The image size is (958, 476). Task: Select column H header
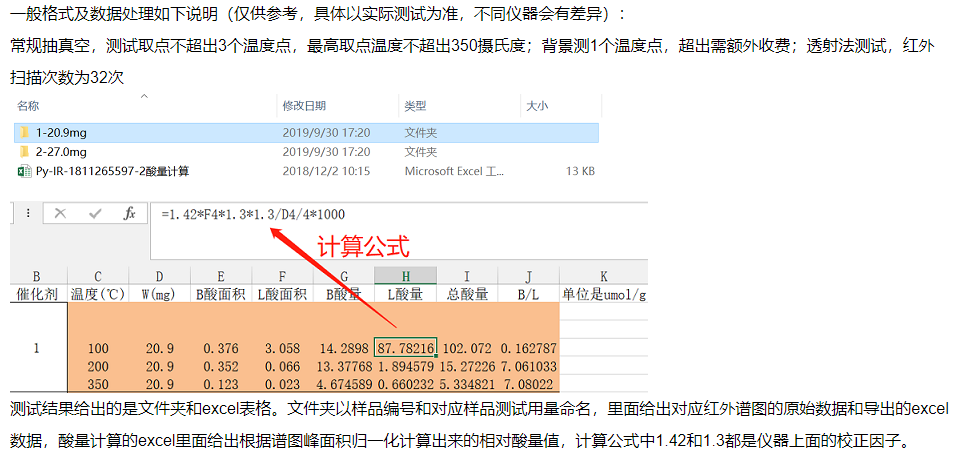coord(405,276)
